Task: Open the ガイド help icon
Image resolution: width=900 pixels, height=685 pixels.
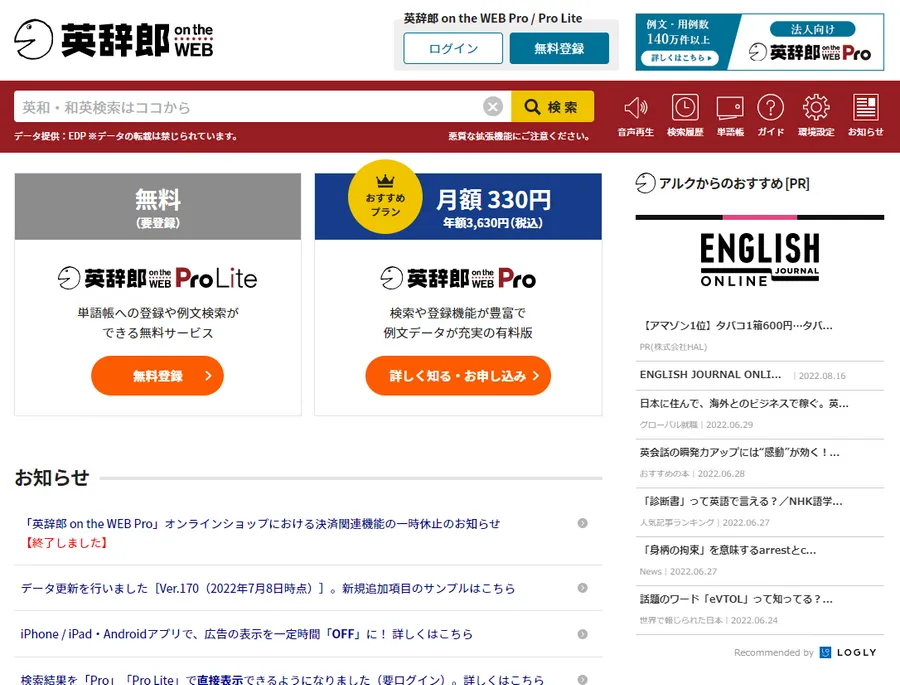Action: tap(770, 108)
